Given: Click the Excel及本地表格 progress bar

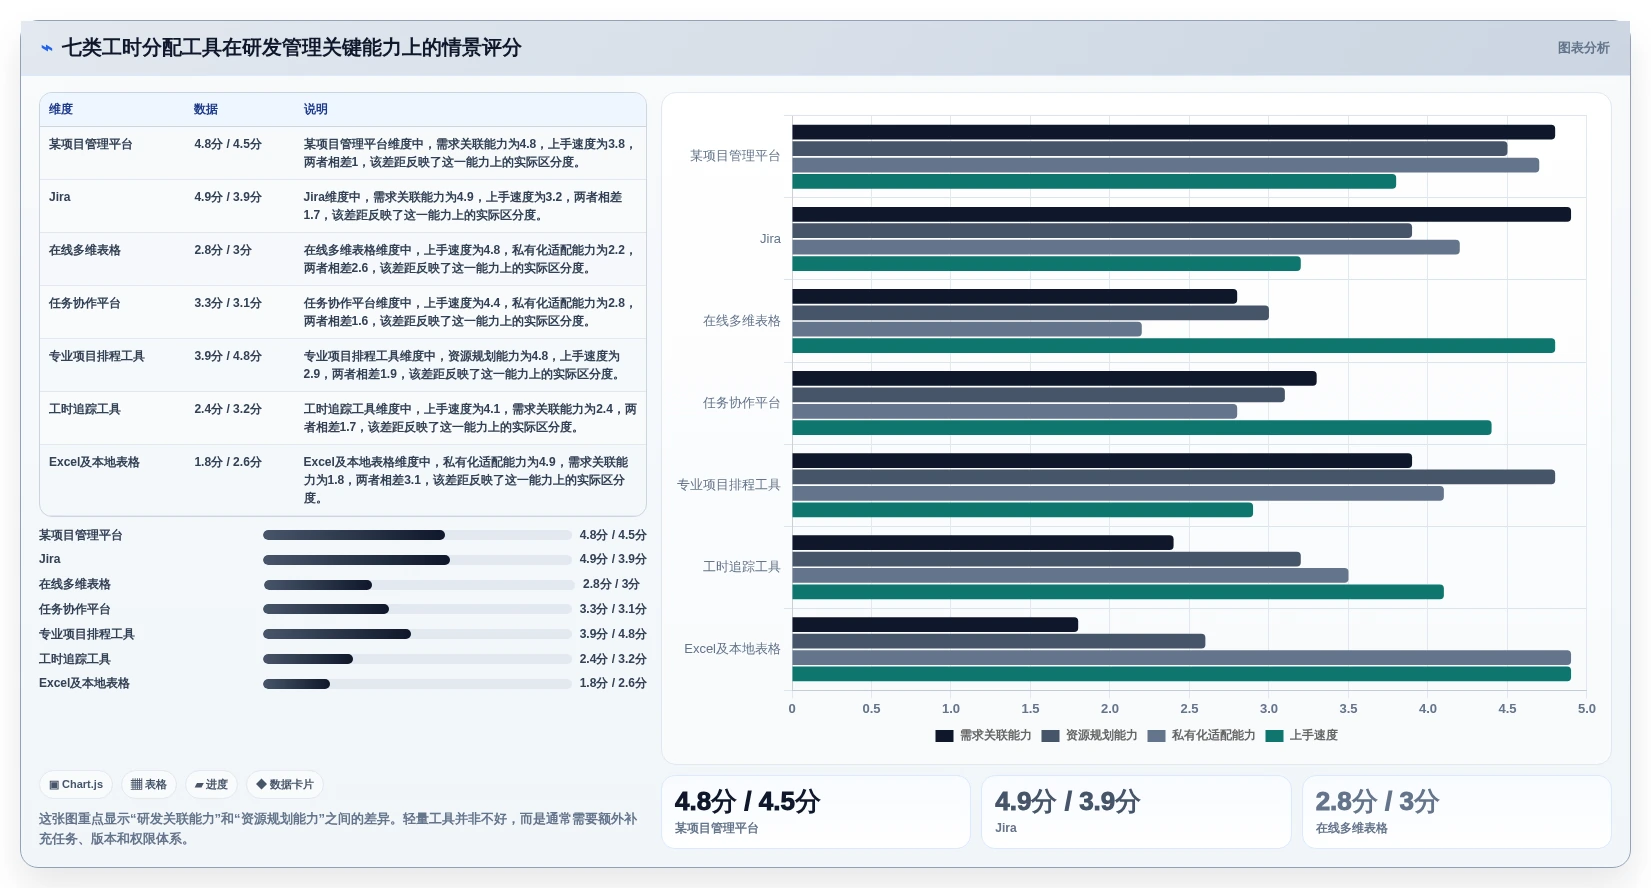Looking at the screenshot, I should point(417,684).
